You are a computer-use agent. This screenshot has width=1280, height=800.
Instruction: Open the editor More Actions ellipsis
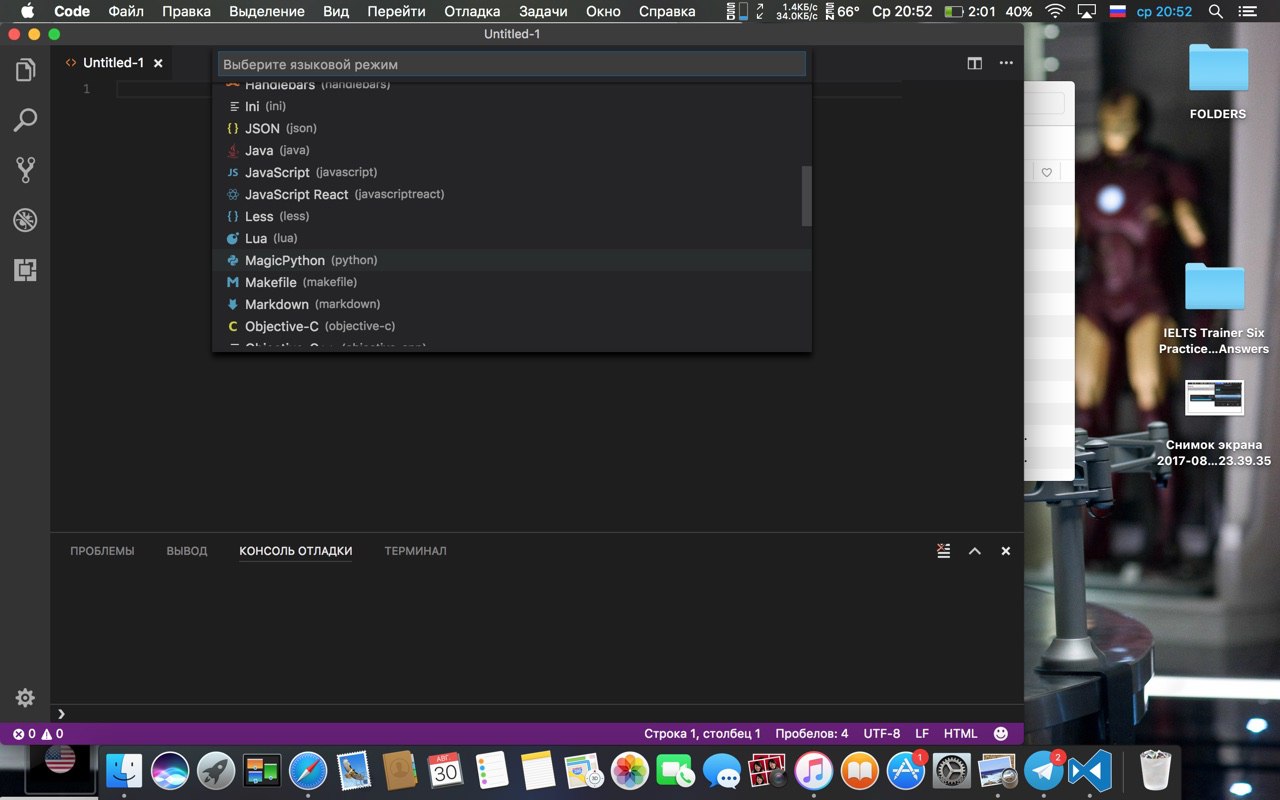(x=1006, y=63)
